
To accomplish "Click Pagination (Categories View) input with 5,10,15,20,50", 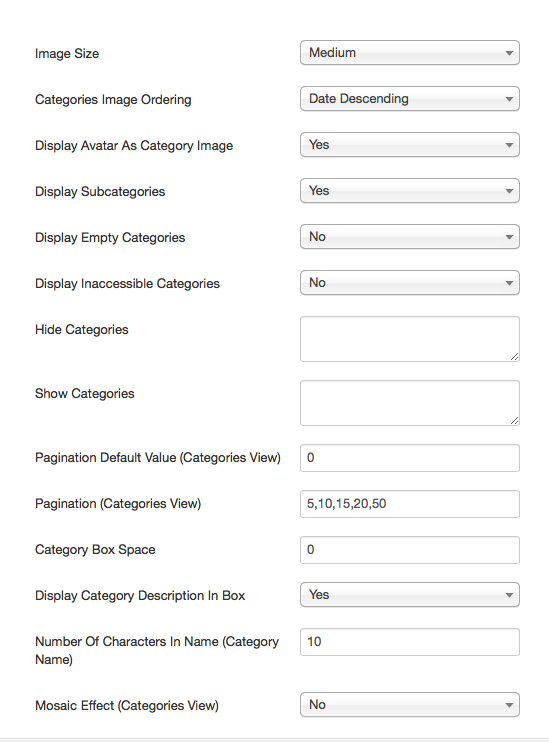I will click(410, 504).
